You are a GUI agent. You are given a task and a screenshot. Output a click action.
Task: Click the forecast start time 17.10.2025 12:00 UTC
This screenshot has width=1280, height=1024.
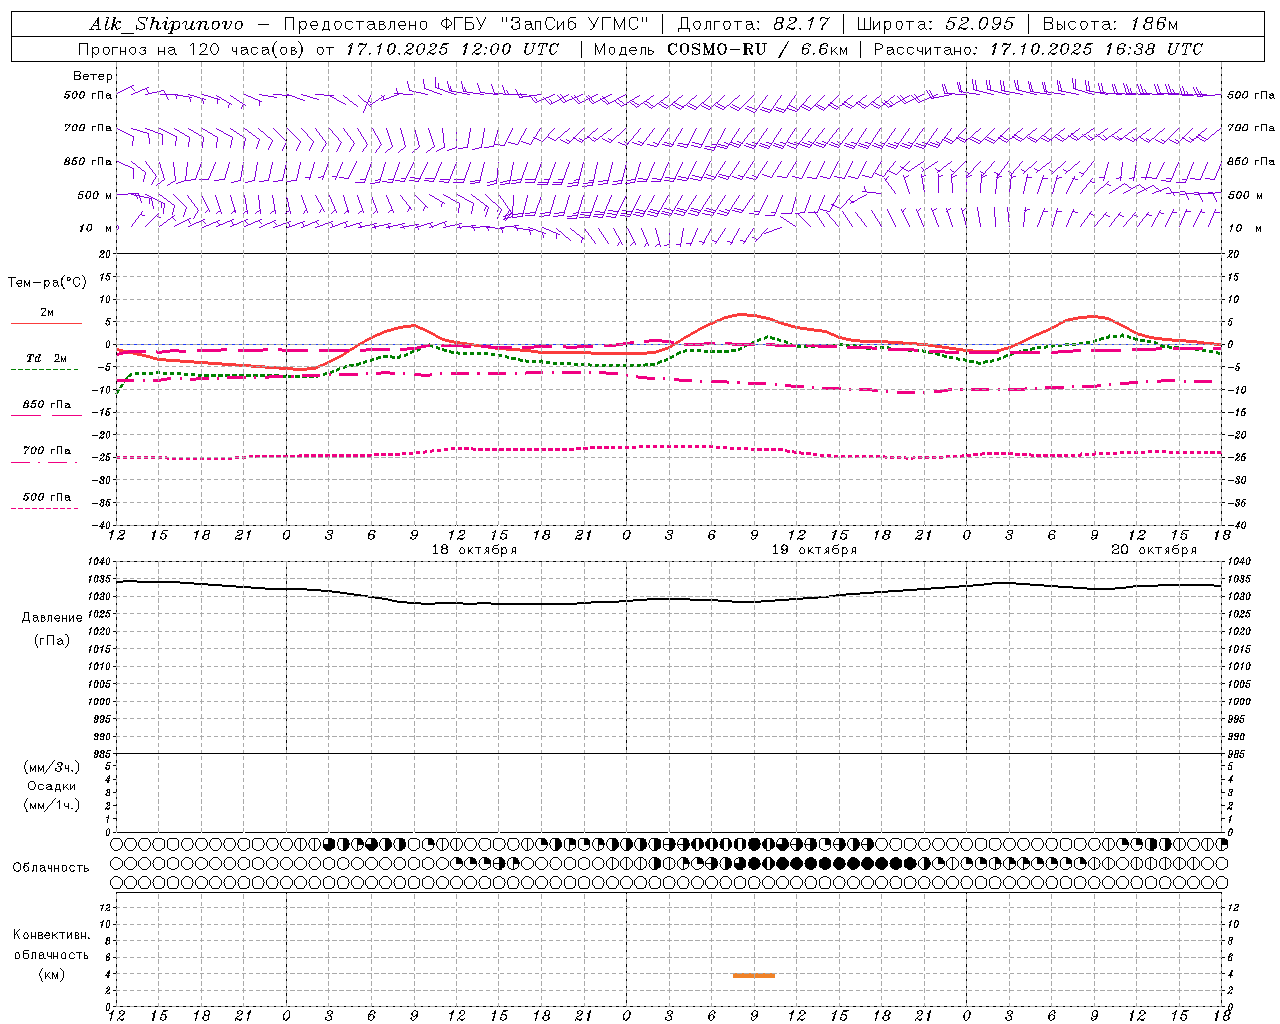pyautogui.click(x=453, y=49)
